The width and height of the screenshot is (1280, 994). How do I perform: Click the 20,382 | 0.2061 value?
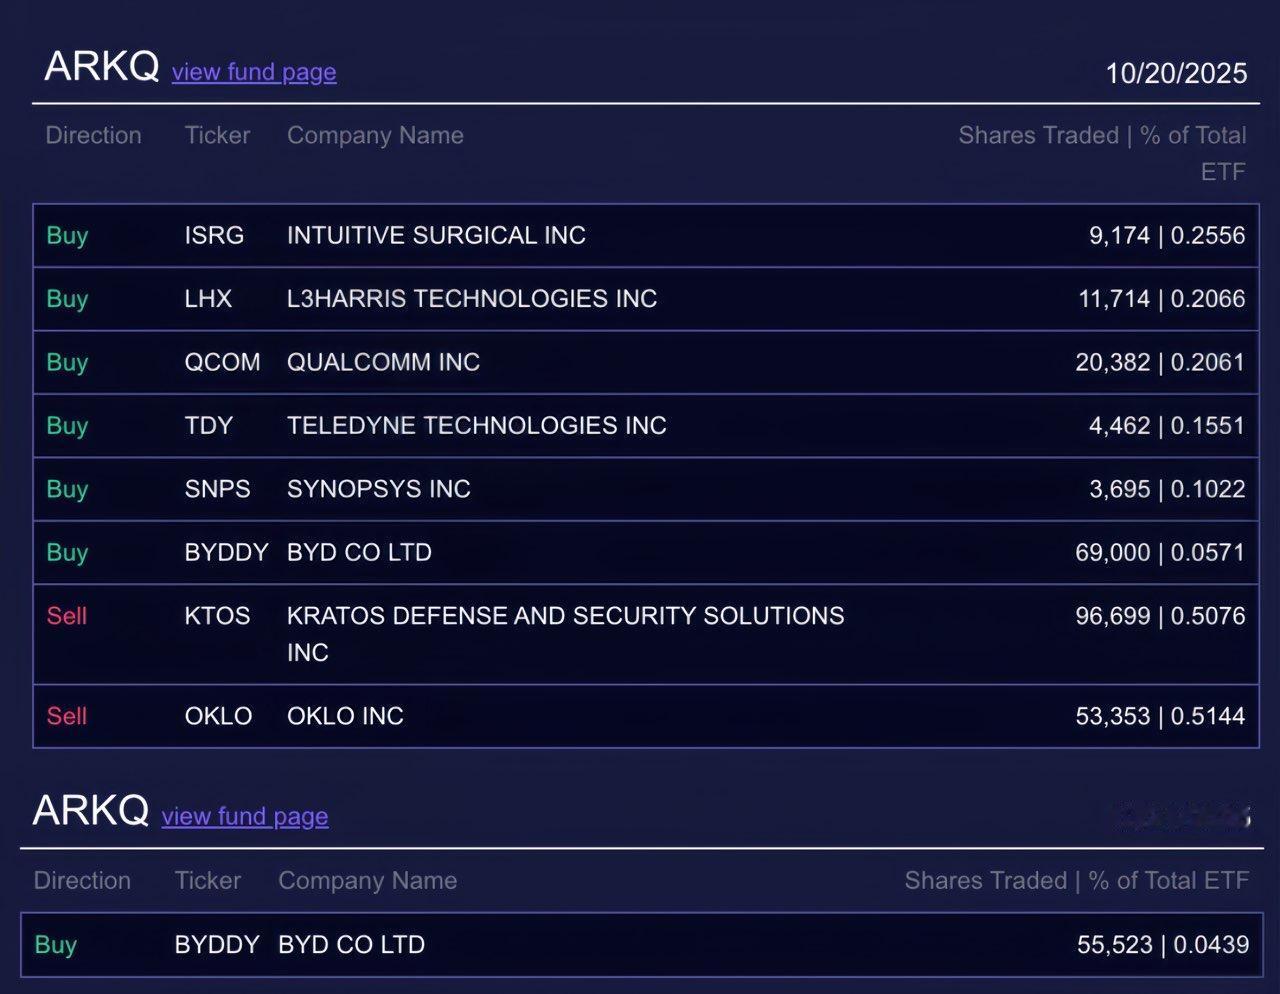[x=1160, y=362]
